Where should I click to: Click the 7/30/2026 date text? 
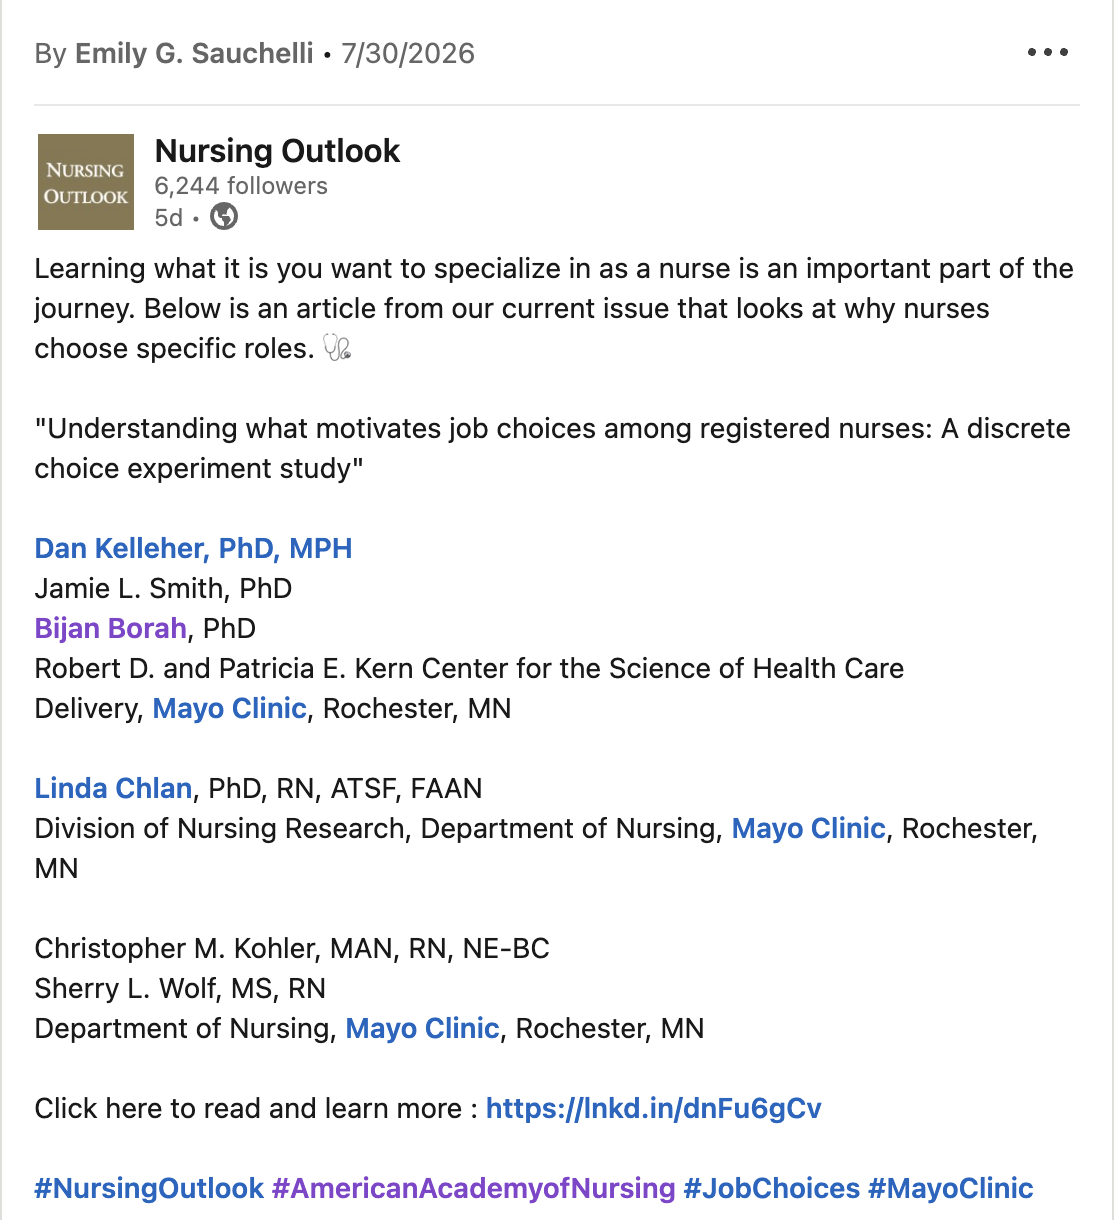click(x=408, y=53)
